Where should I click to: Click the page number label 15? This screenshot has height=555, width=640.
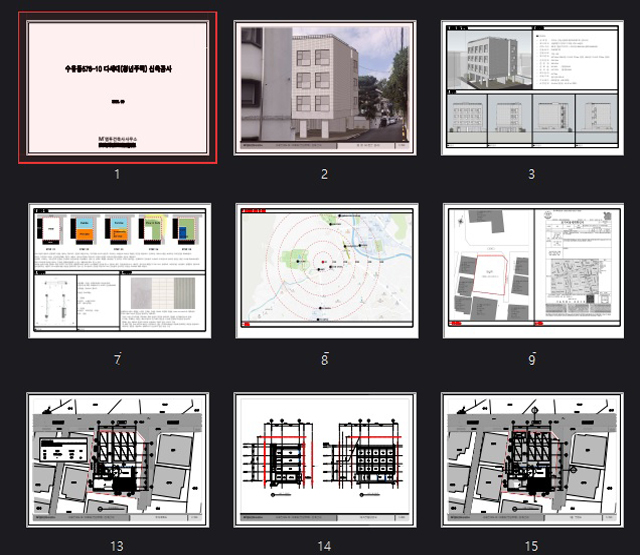tap(531, 546)
